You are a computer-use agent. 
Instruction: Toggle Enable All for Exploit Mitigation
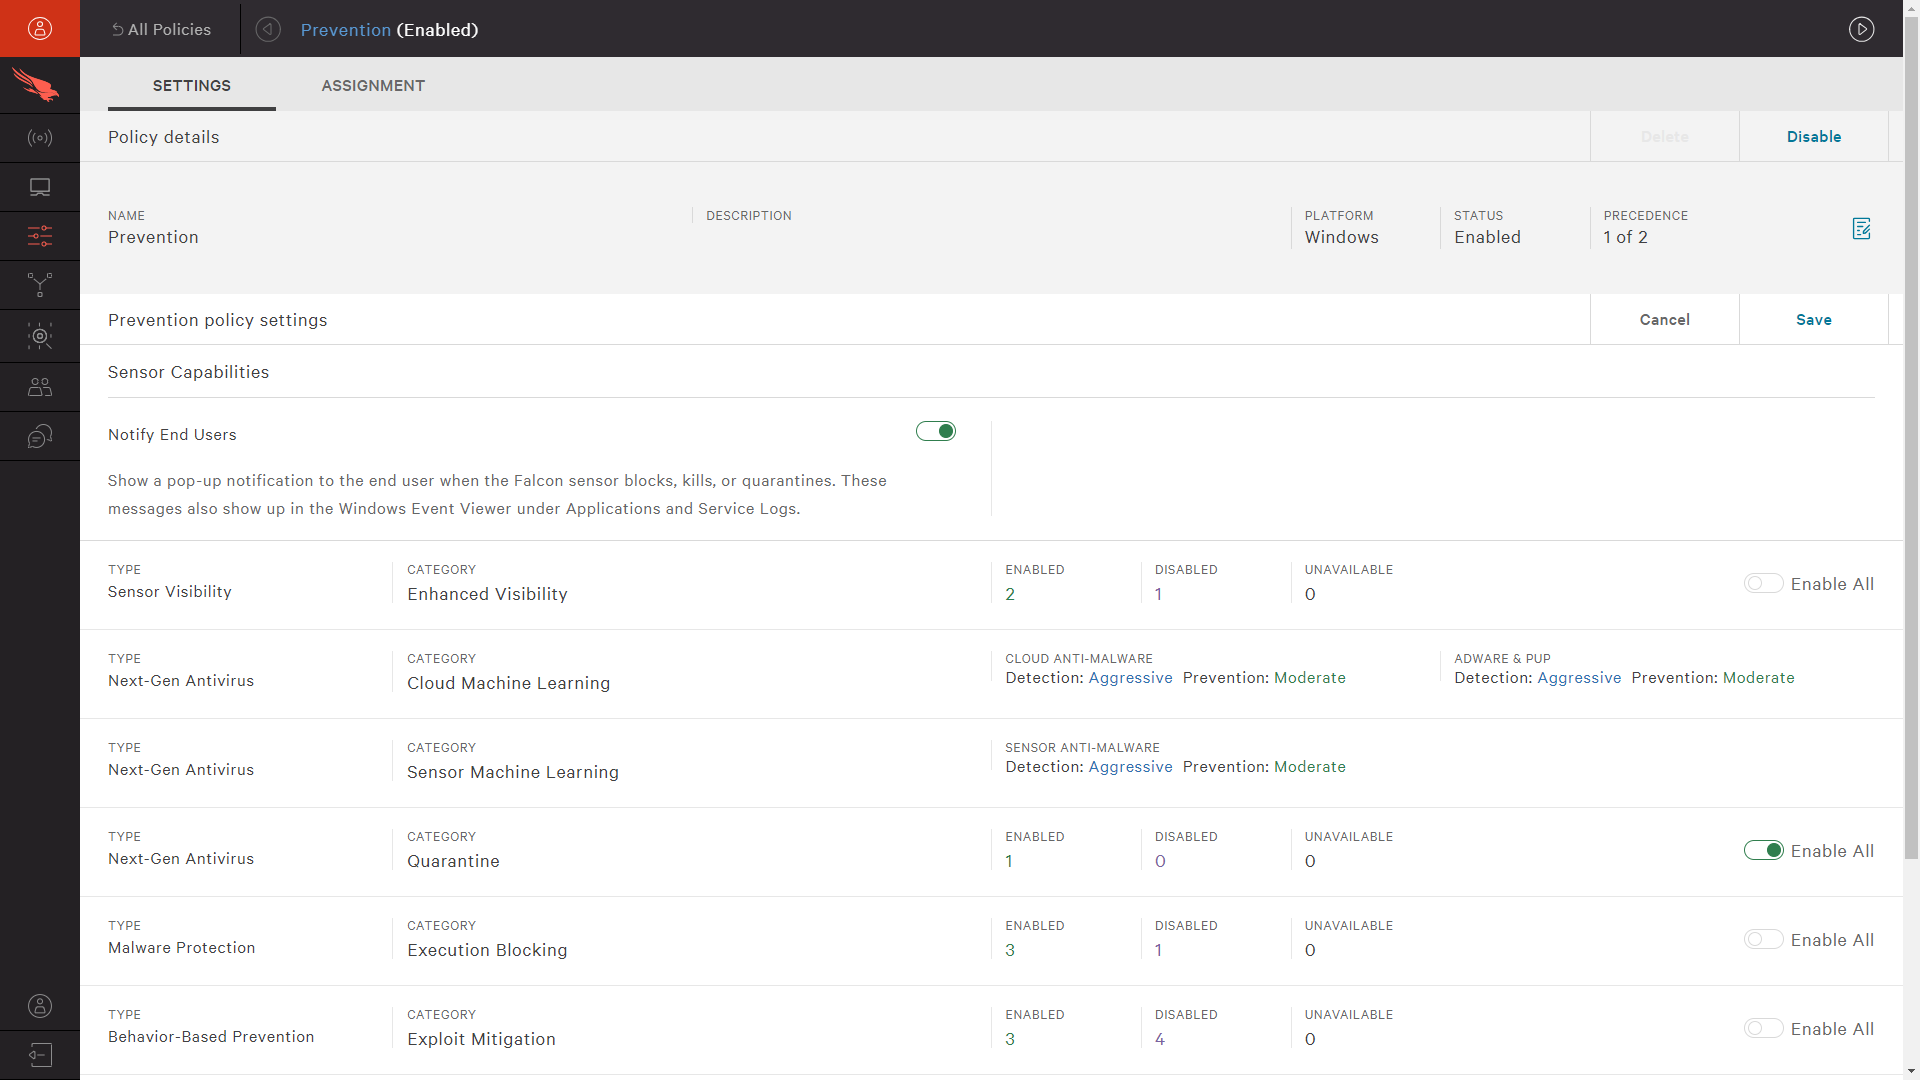pos(1762,1028)
